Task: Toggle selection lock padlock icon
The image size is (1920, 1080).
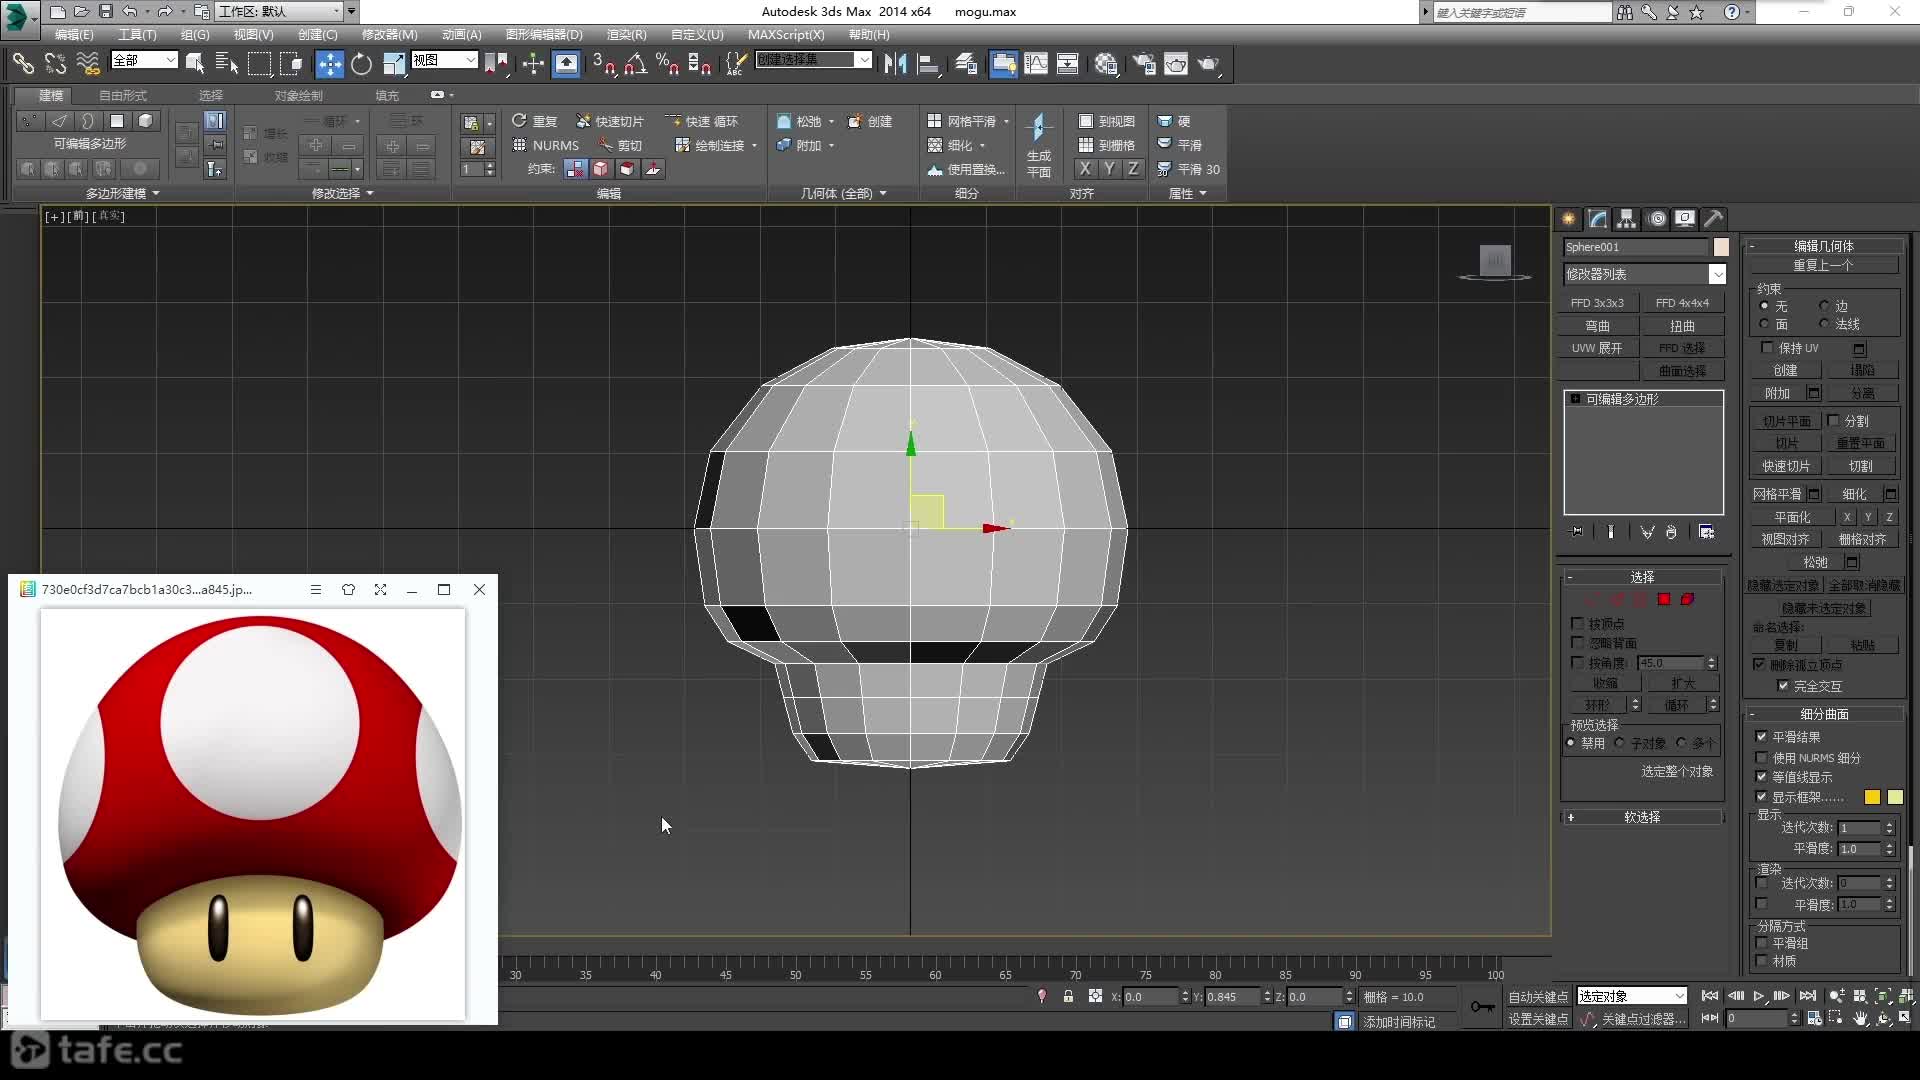Action: tap(1068, 996)
